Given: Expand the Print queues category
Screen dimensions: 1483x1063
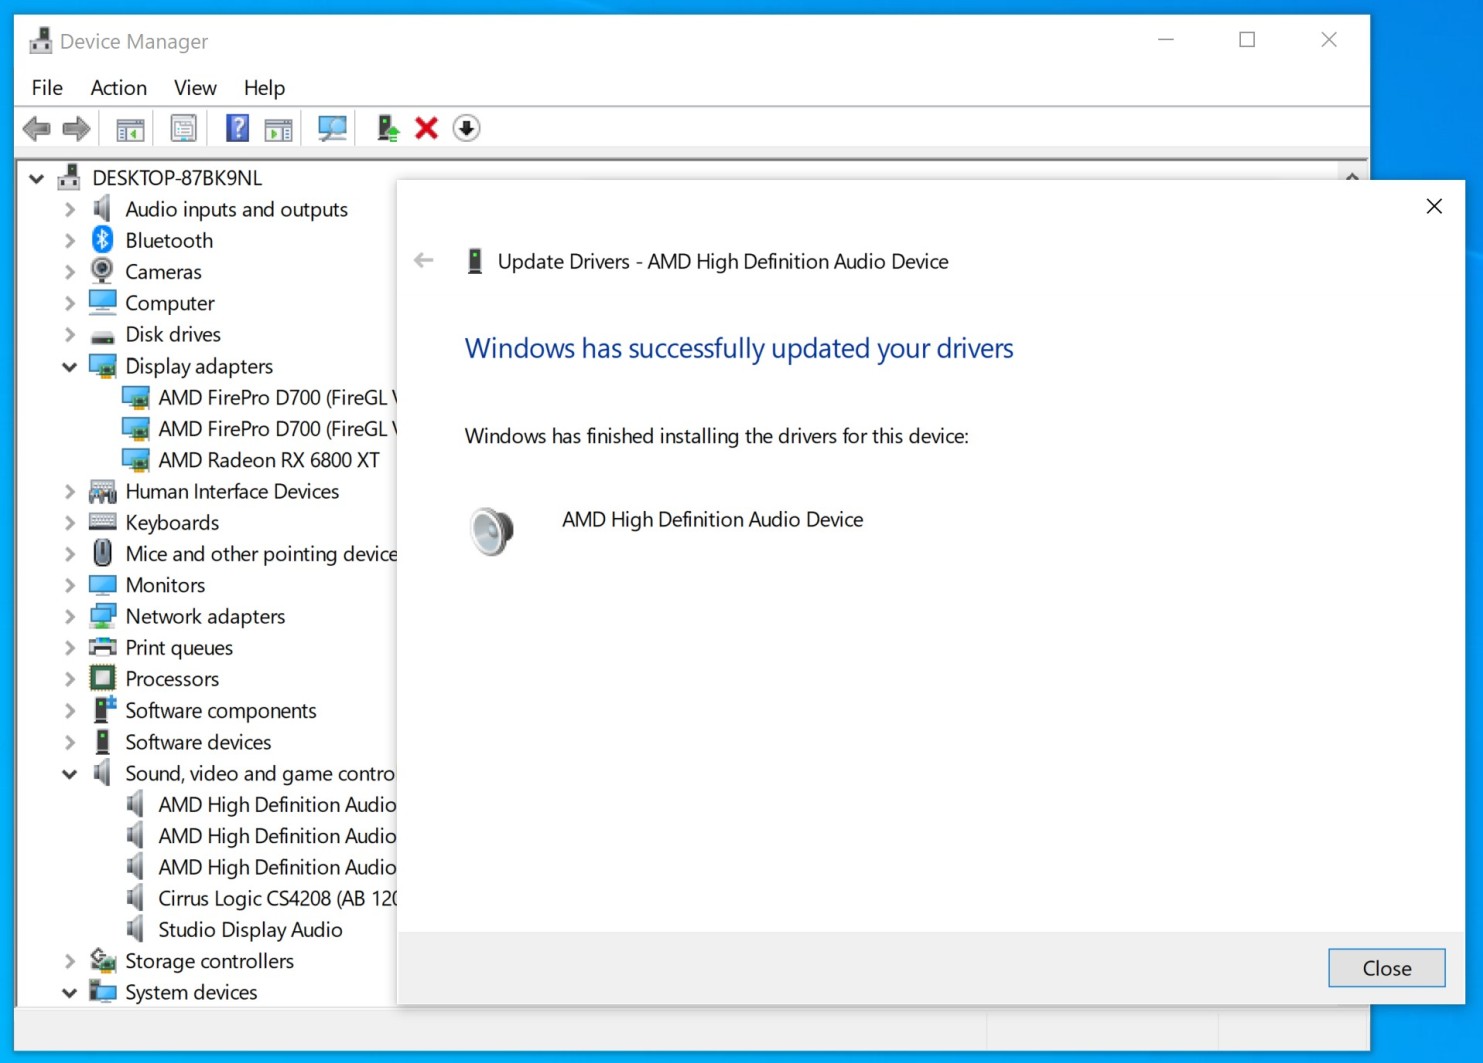Looking at the screenshot, I should point(70,648).
